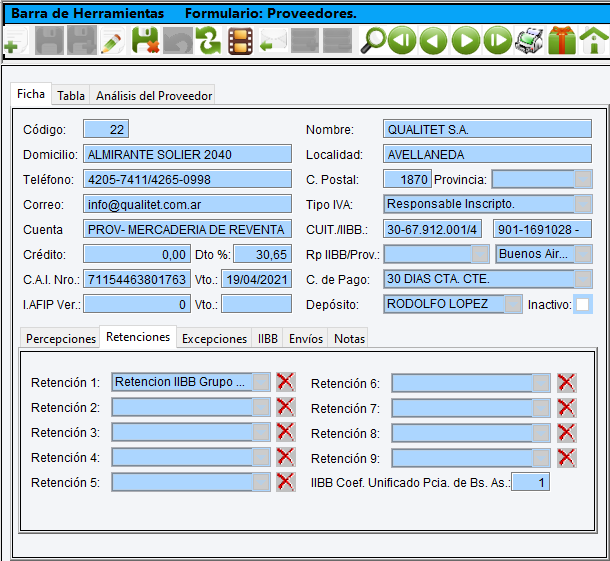Open the IIBB tab

268,338
